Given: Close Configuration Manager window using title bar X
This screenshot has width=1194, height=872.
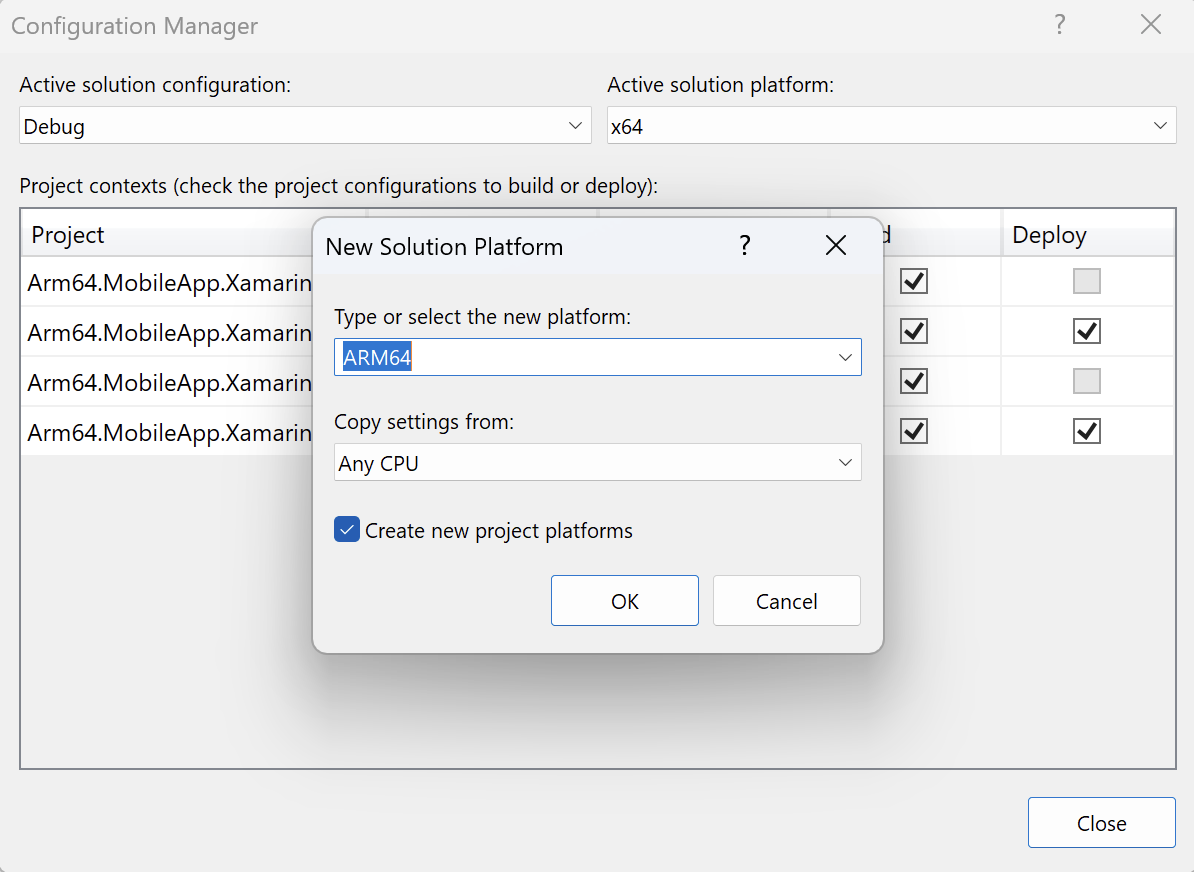Looking at the screenshot, I should point(1151,25).
